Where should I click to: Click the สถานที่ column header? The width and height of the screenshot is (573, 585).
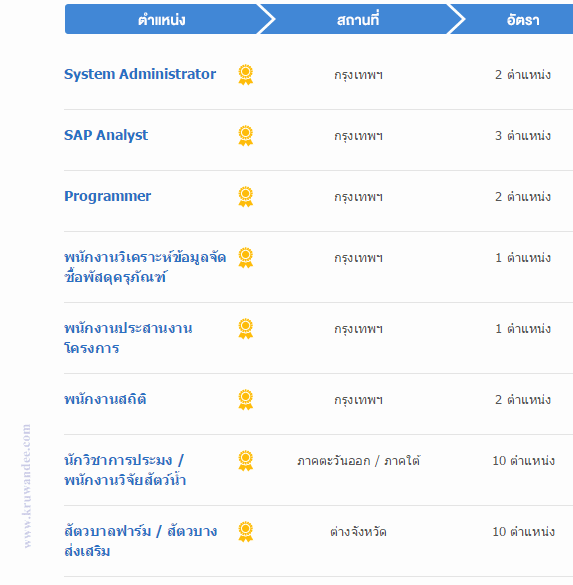[x=358, y=19]
